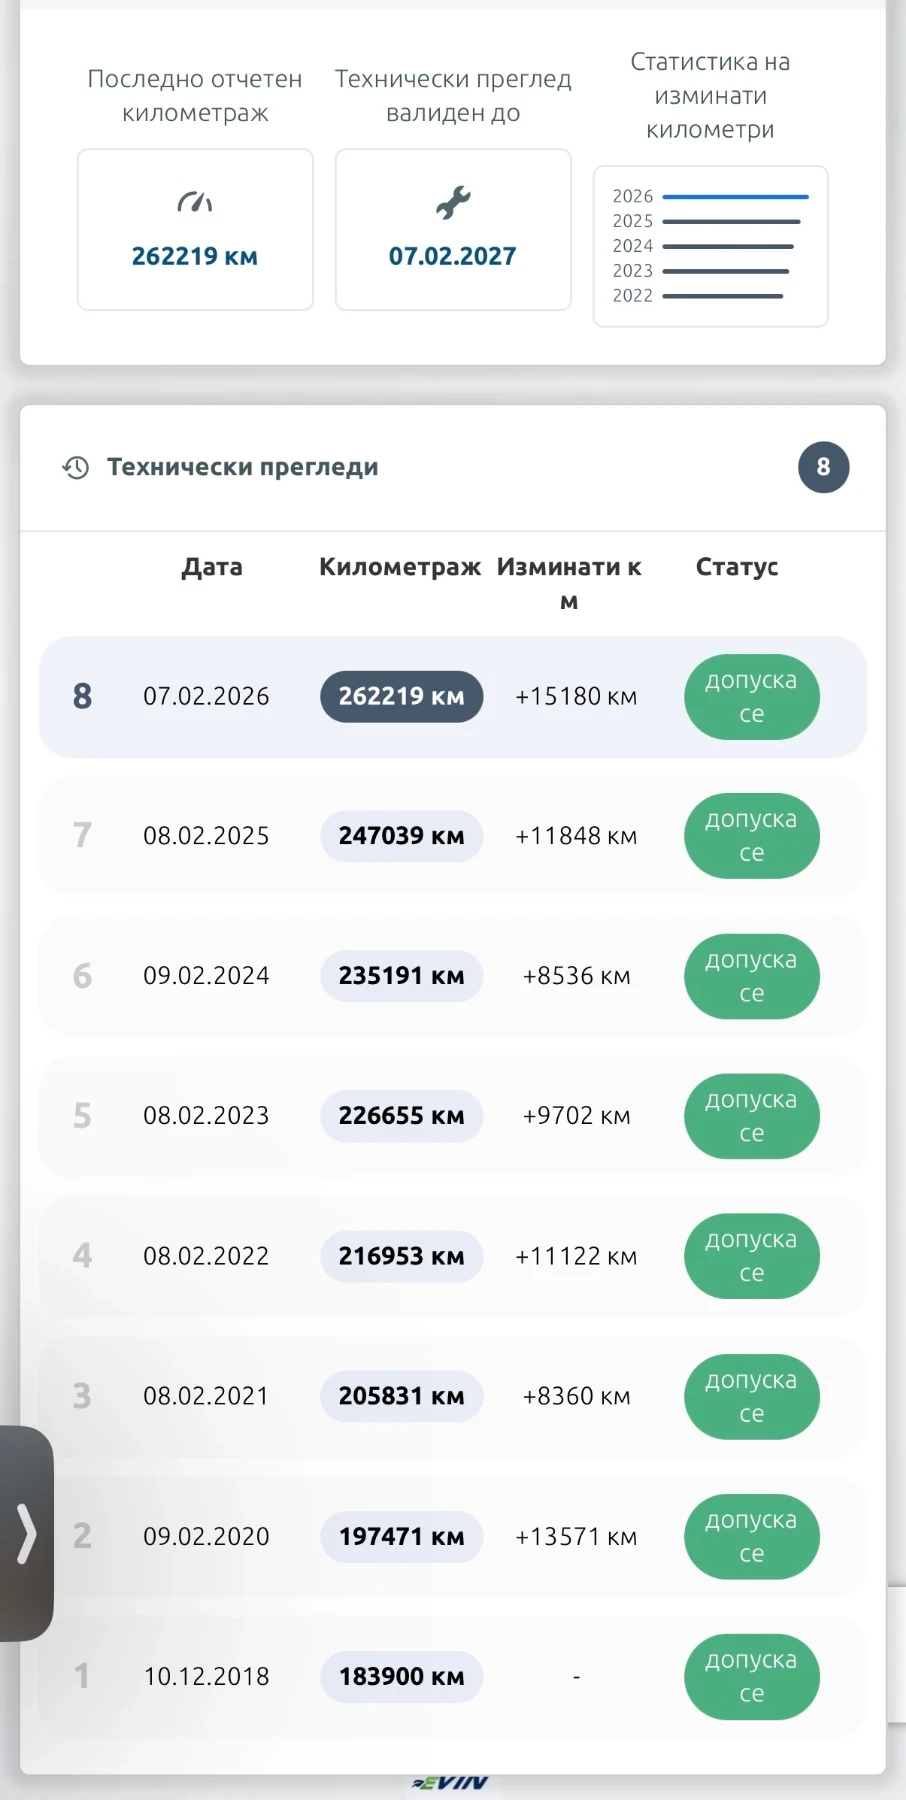906x1800 pixels.
Task: Click the round badge showing 8 inspections
Action: pyautogui.click(x=823, y=467)
